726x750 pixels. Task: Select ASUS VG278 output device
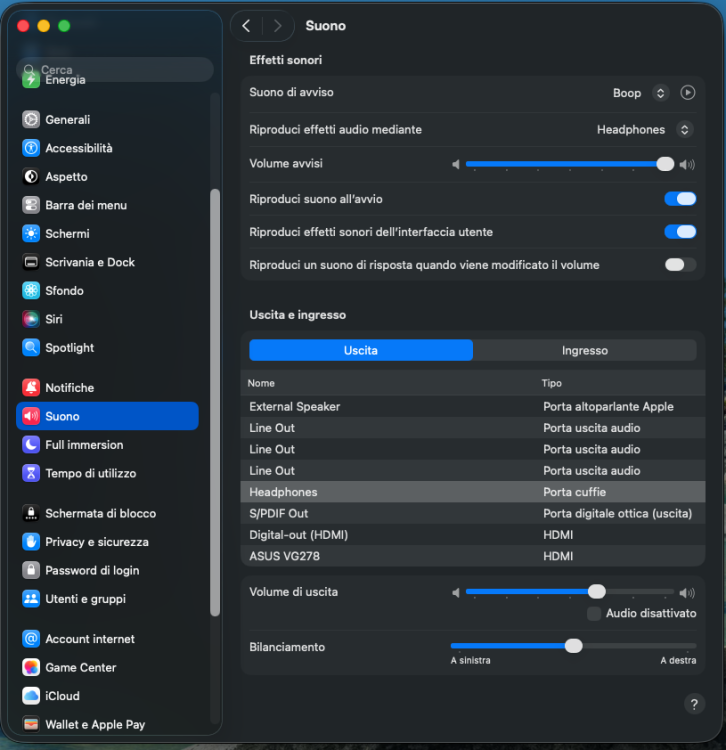473,556
